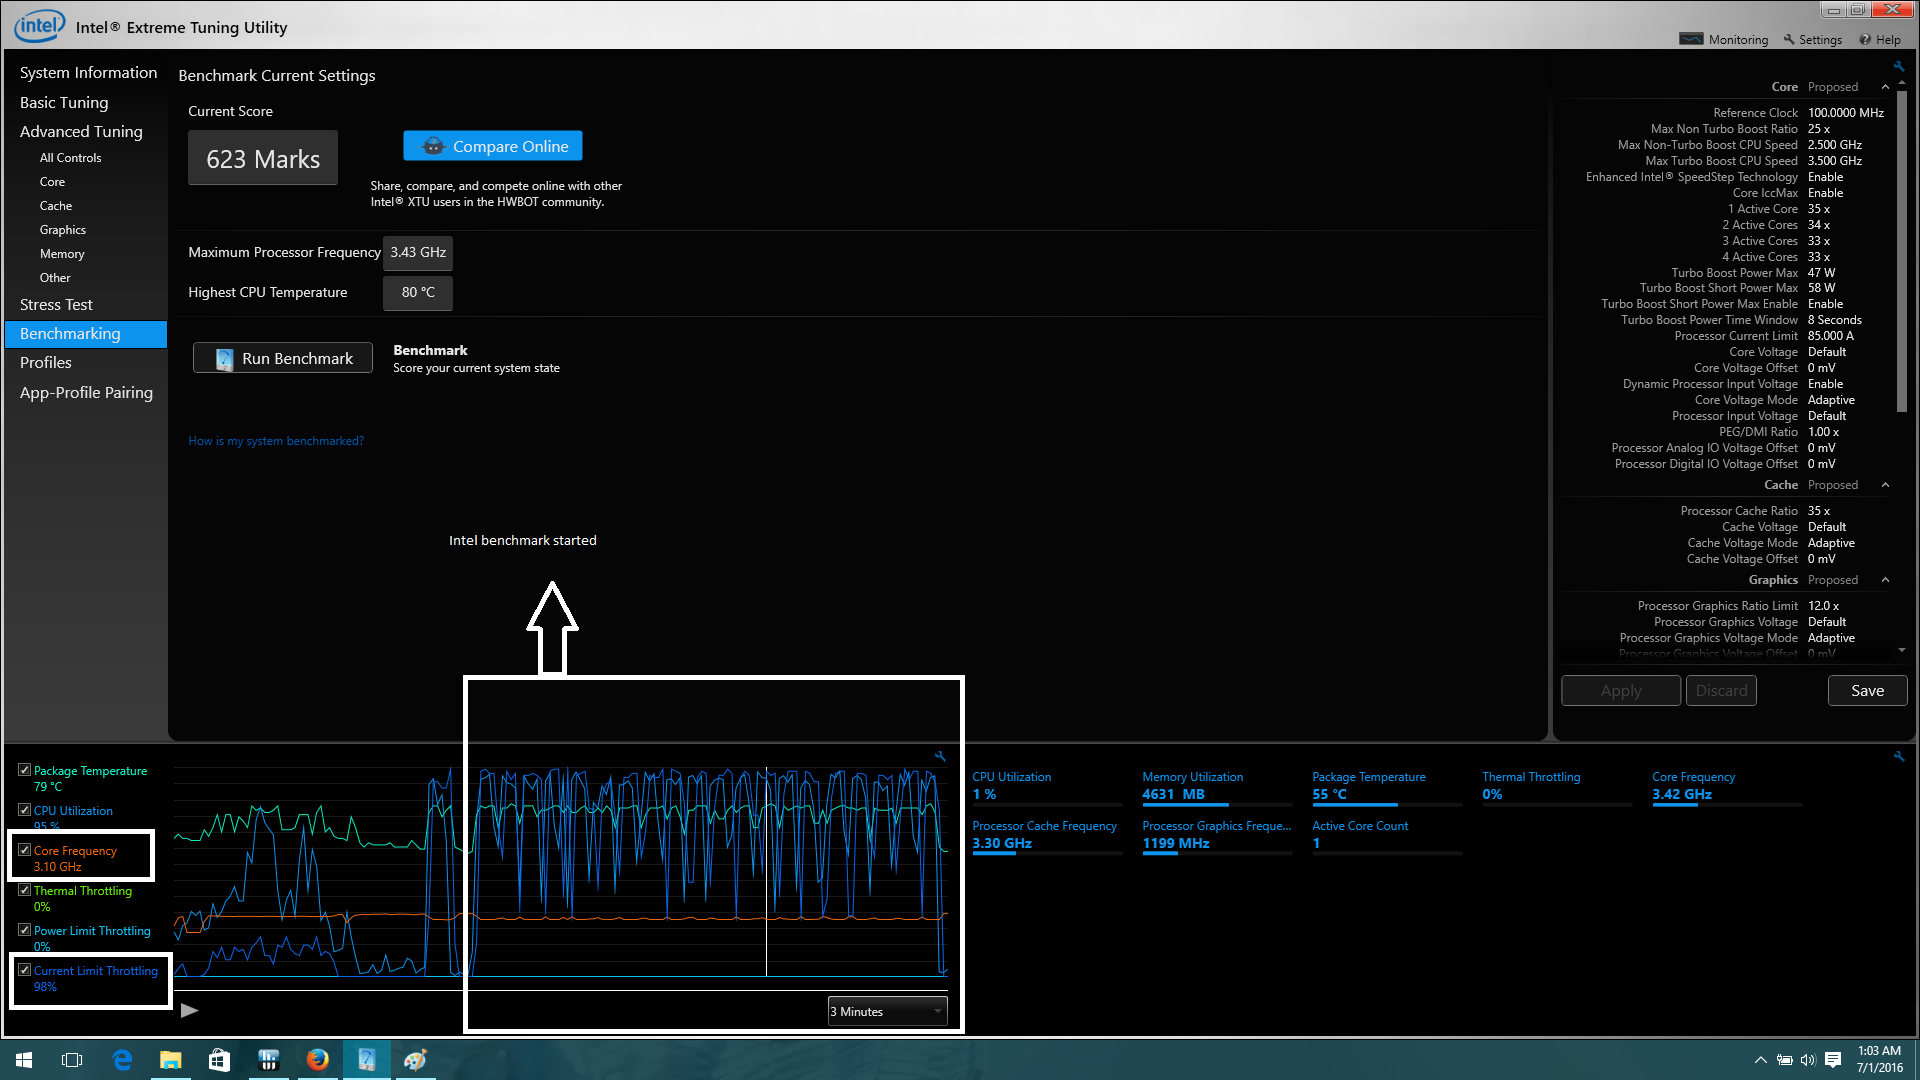Screen dimensions: 1920x1080
Task: Click the Run Benchmark button
Action: 283,358
